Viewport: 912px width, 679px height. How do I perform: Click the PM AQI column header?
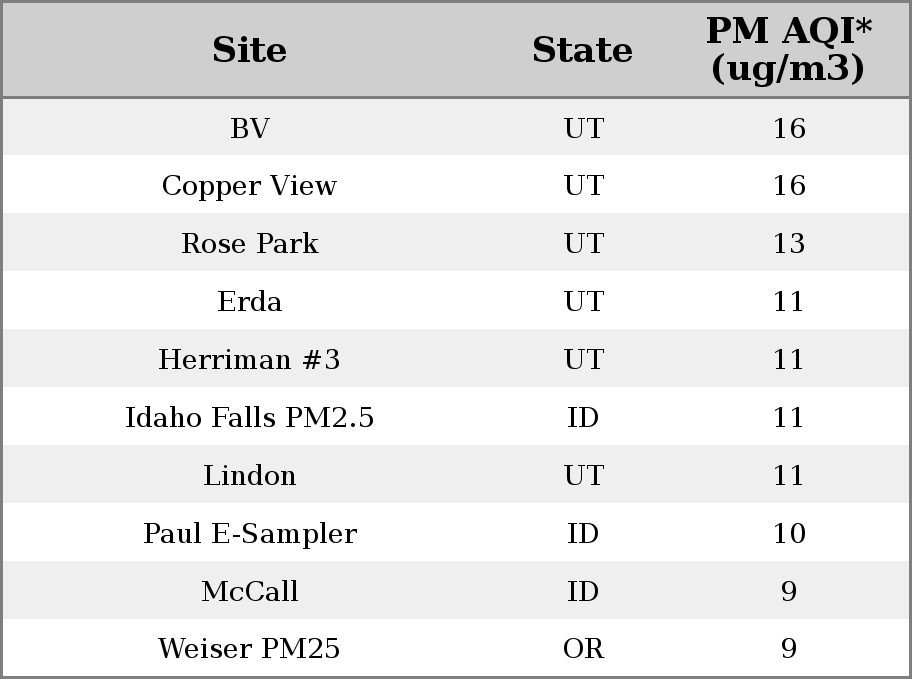click(789, 49)
